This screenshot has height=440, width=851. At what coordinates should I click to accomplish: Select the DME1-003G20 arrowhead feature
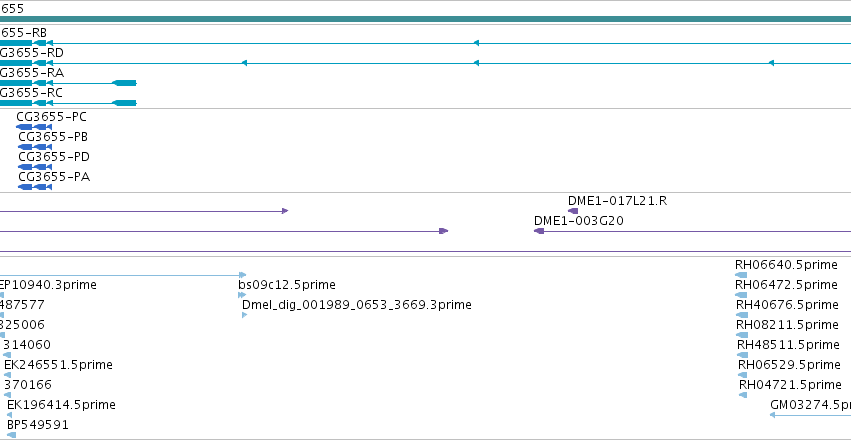(x=539, y=231)
